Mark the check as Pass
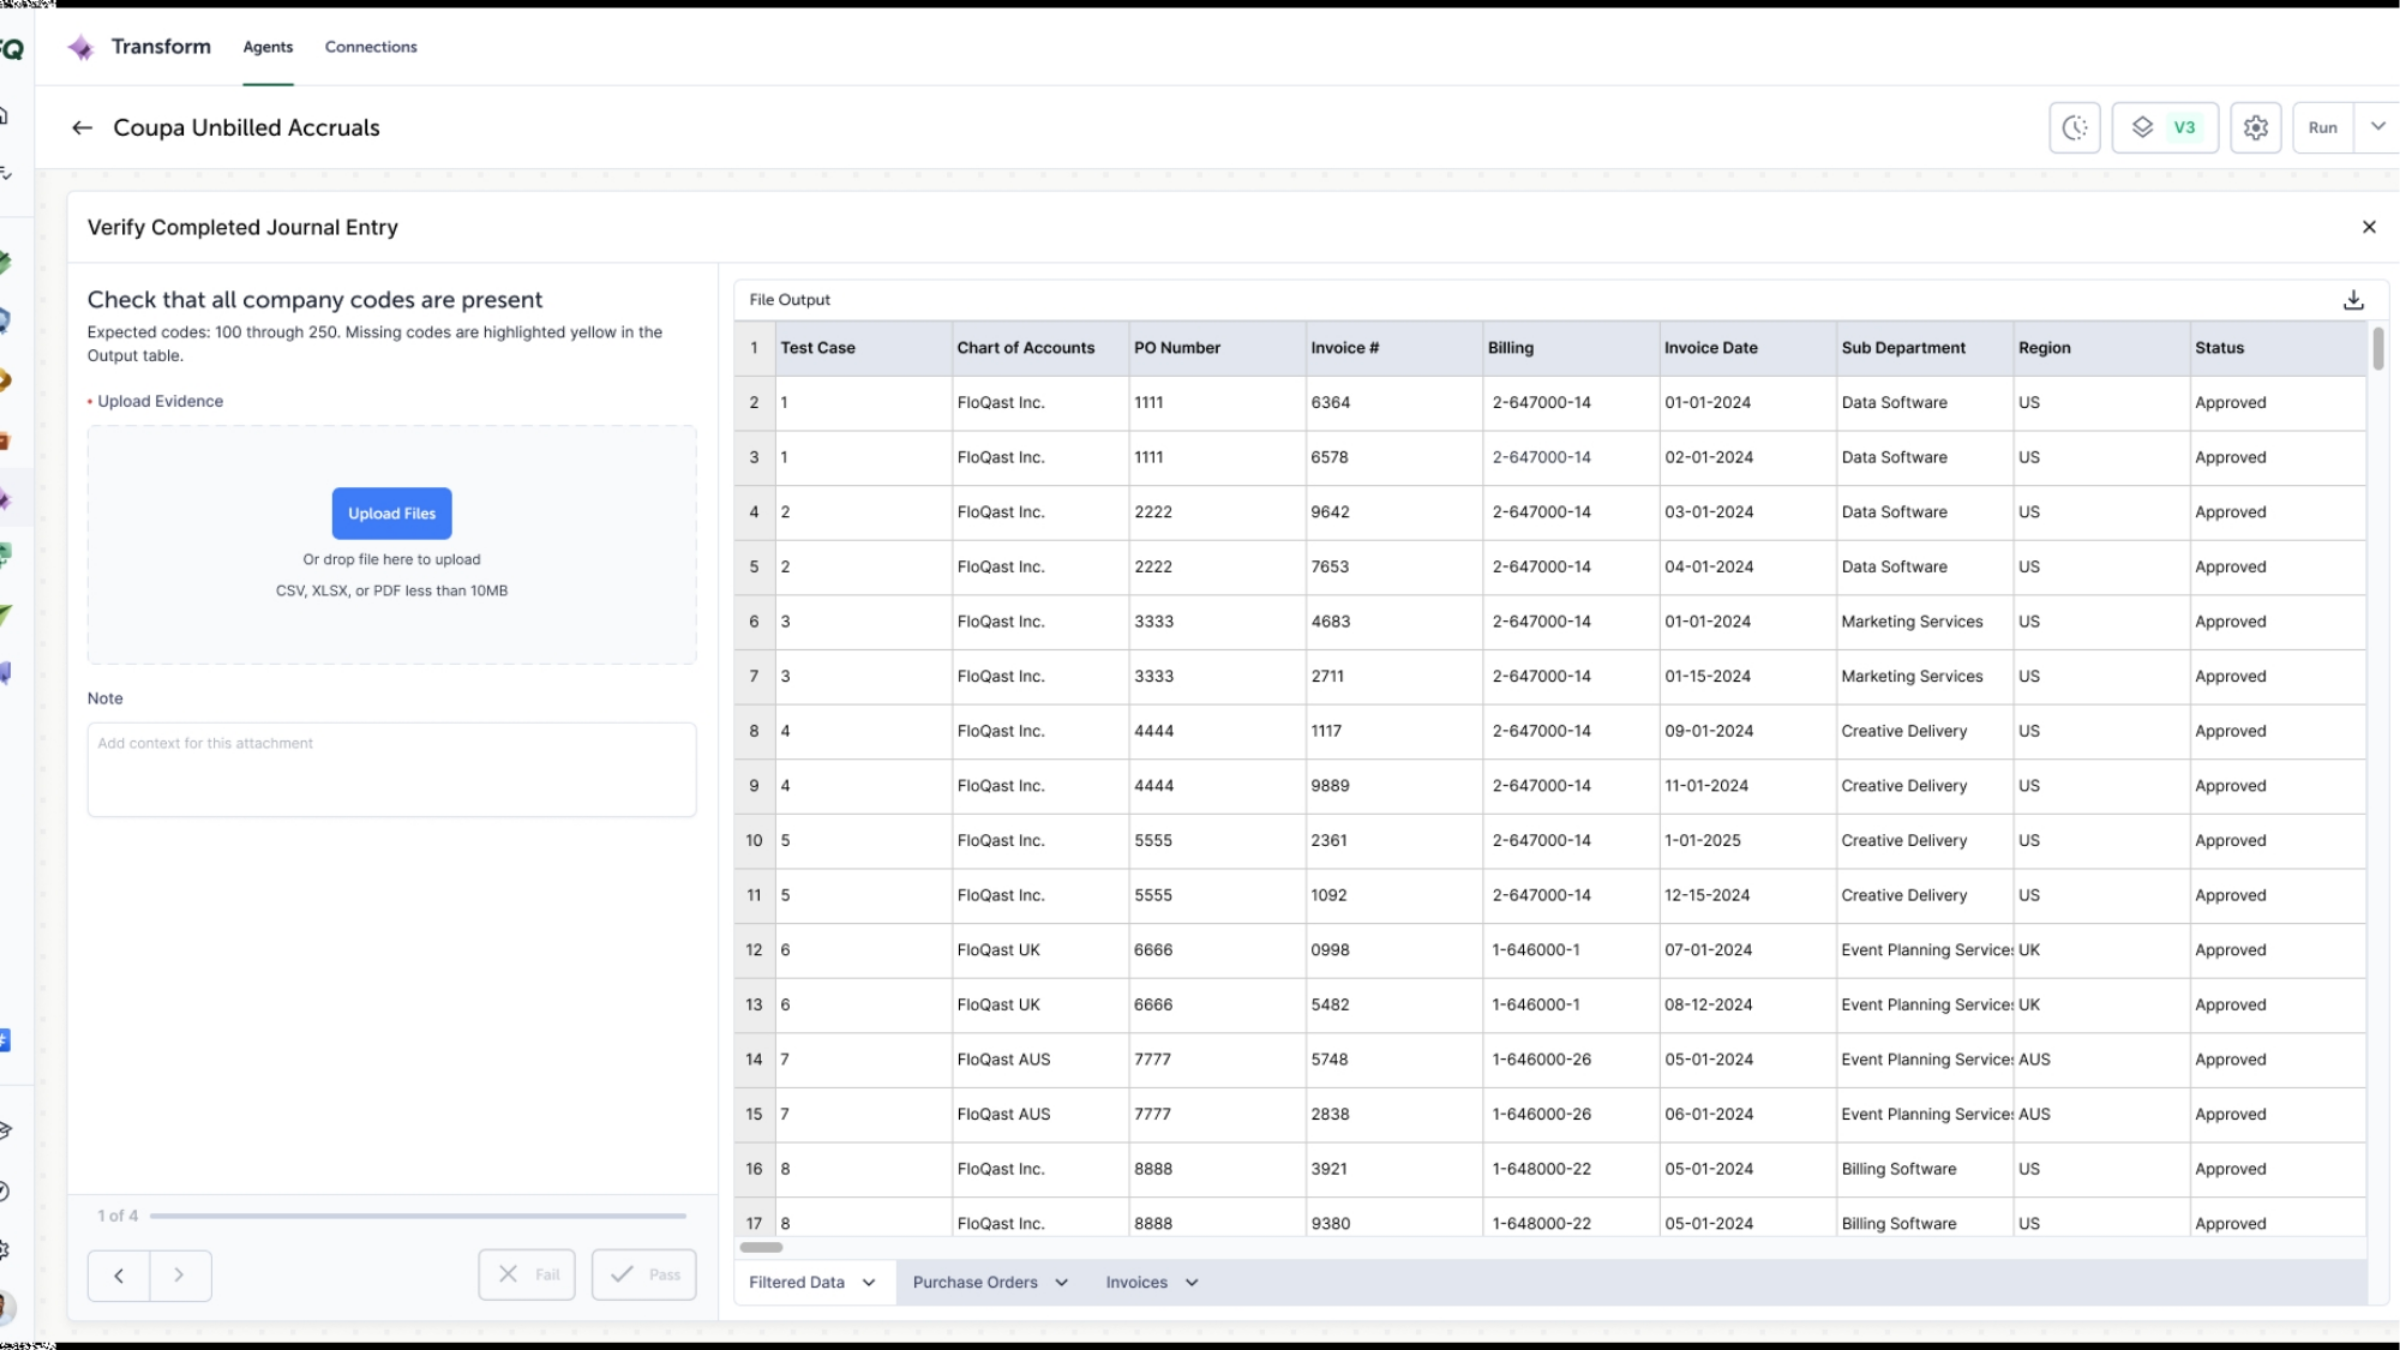This screenshot has width=2400, height=1350. (644, 1275)
